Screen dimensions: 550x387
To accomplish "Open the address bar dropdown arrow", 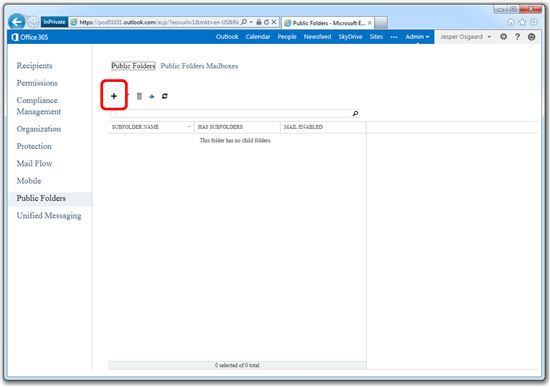I will (251, 22).
